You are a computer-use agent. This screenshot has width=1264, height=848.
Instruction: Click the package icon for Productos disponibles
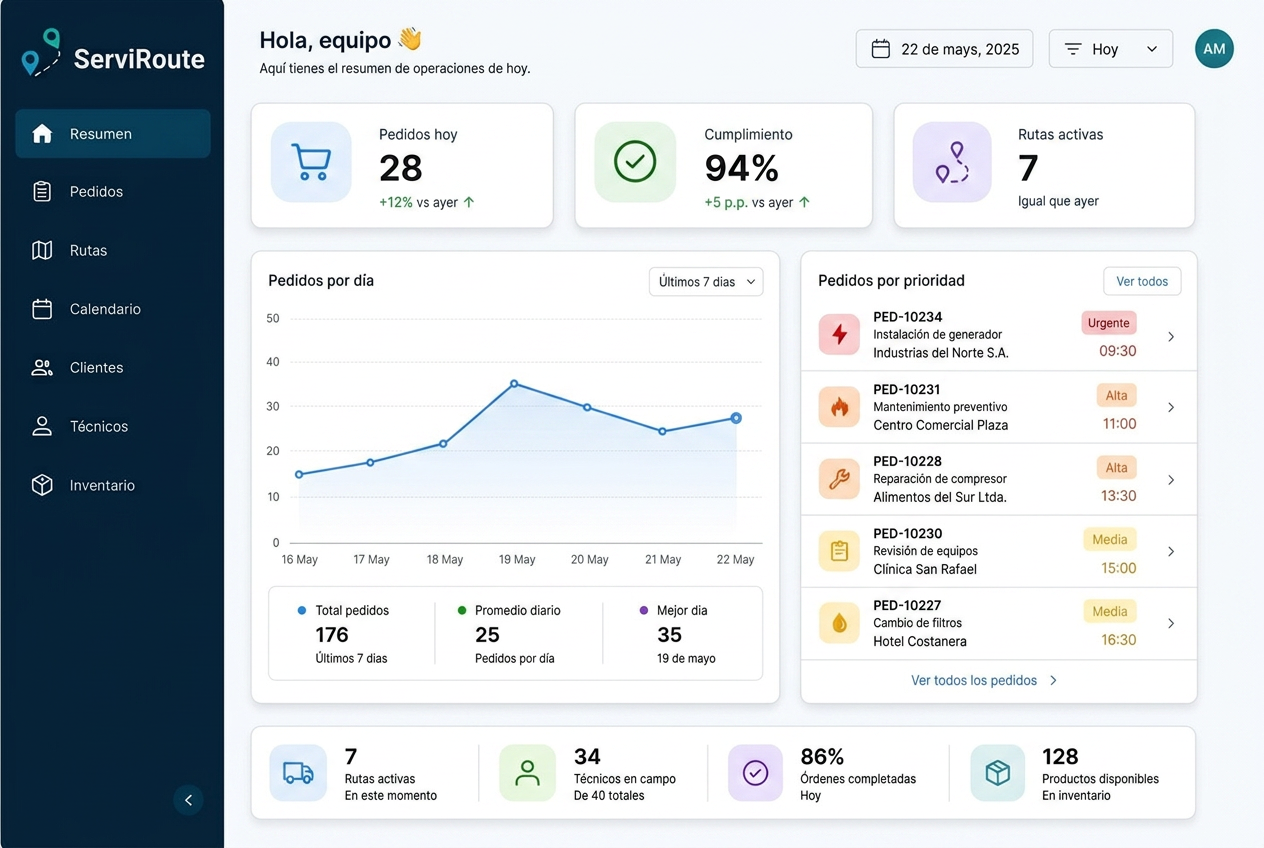pyautogui.click(x=998, y=773)
